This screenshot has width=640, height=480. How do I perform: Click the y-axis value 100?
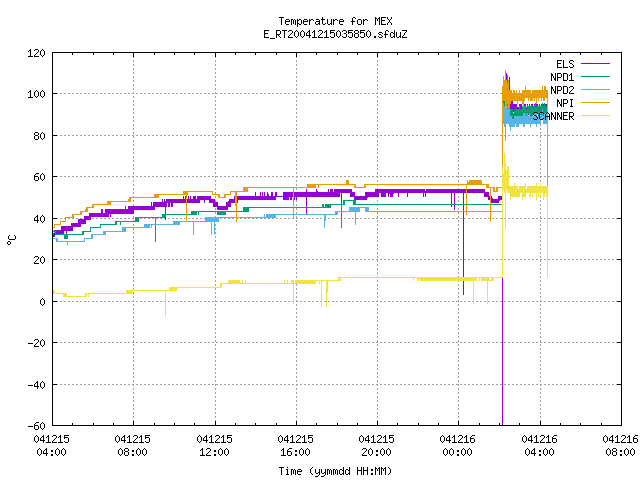tap(36, 94)
